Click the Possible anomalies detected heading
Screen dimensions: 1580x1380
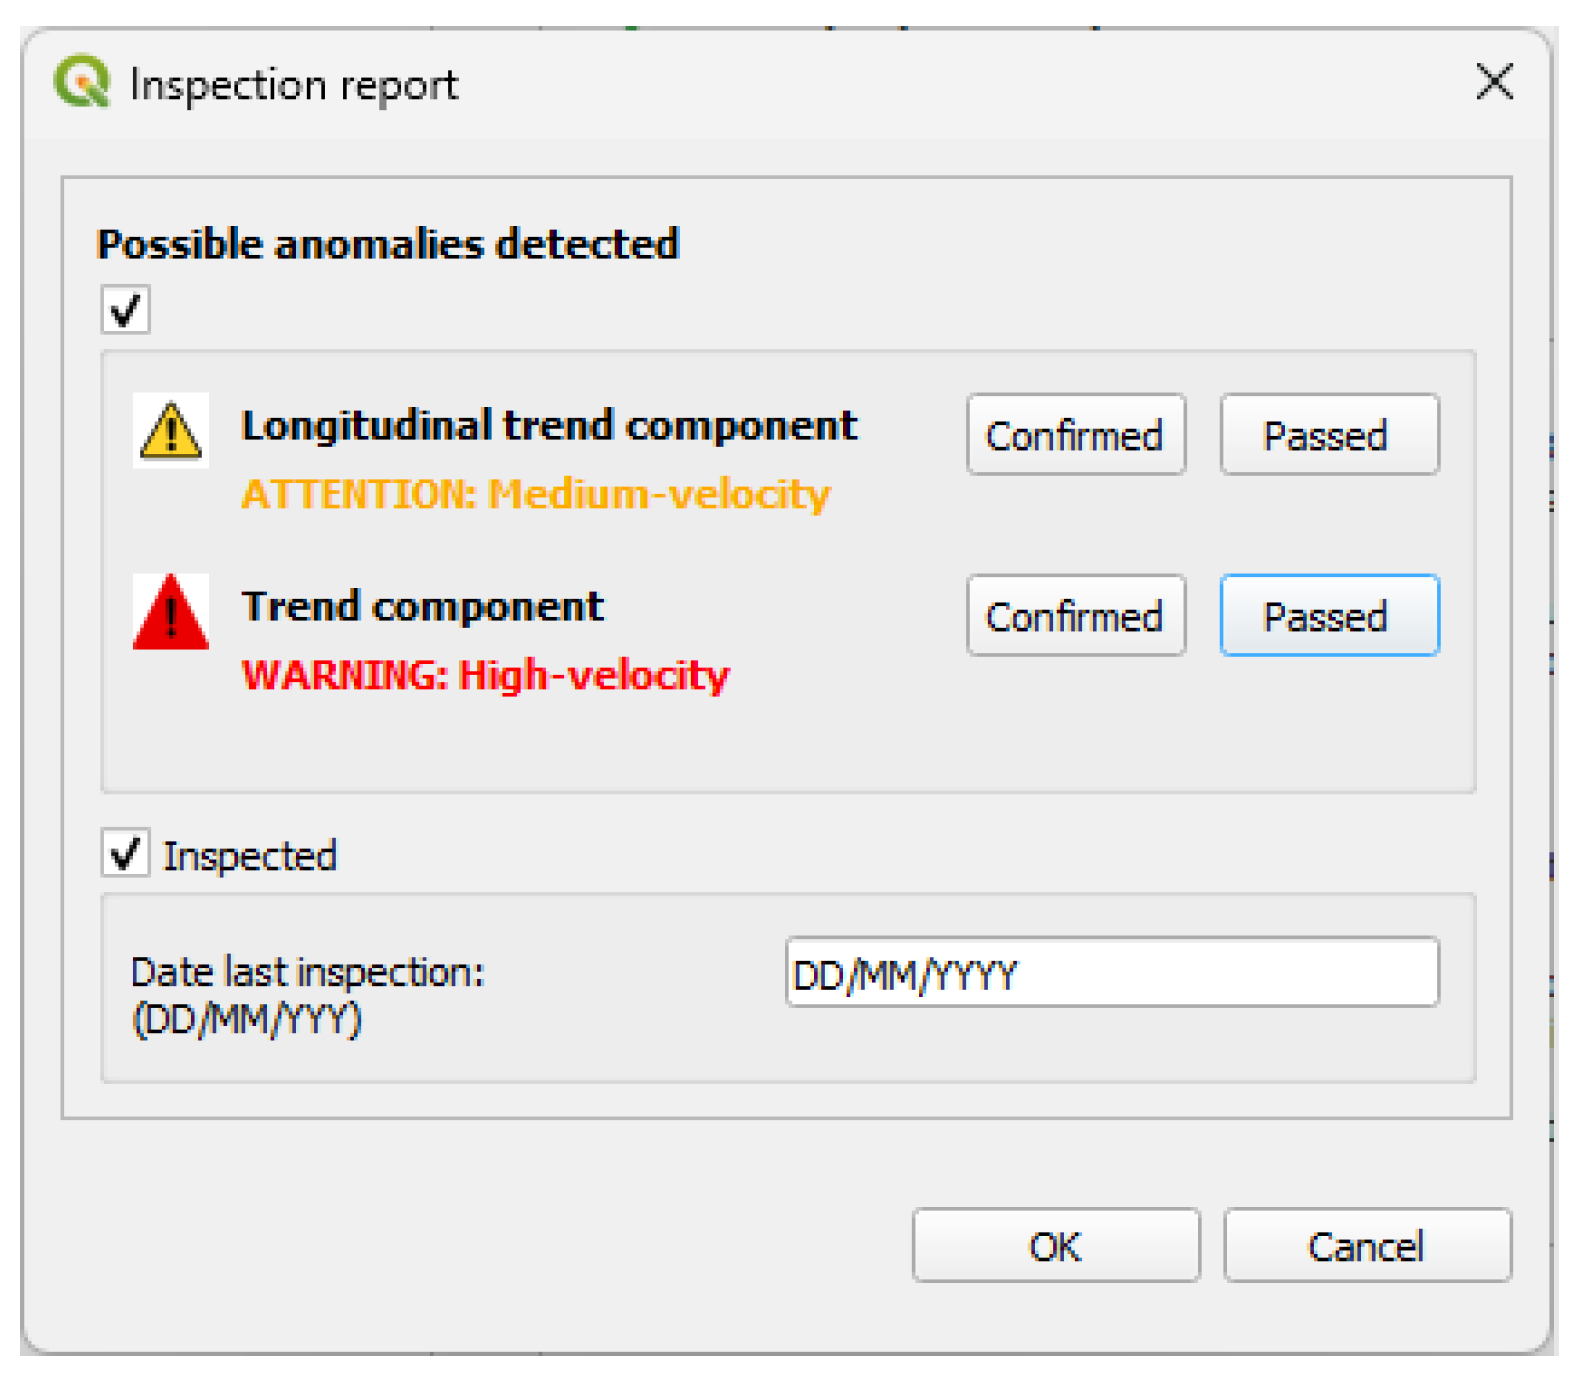coord(390,242)
